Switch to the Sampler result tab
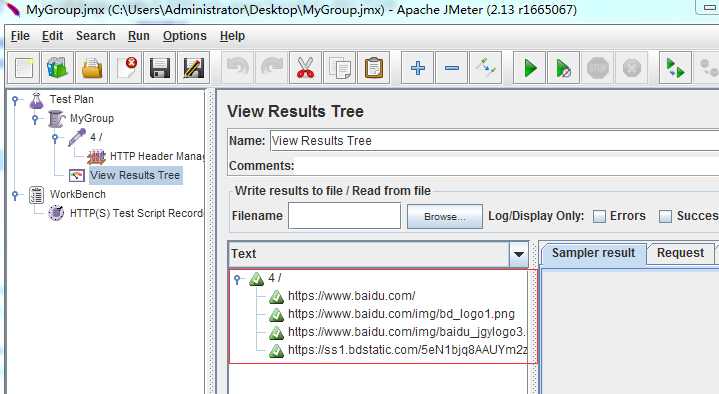719x394 pixels. pos(593,253)
